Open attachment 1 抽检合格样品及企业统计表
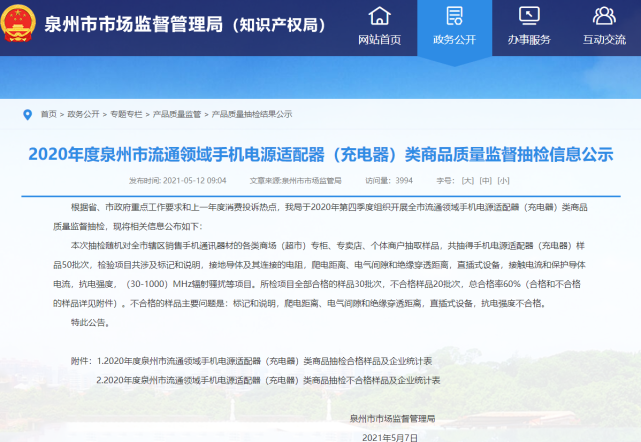 click(x=264, y=361)
